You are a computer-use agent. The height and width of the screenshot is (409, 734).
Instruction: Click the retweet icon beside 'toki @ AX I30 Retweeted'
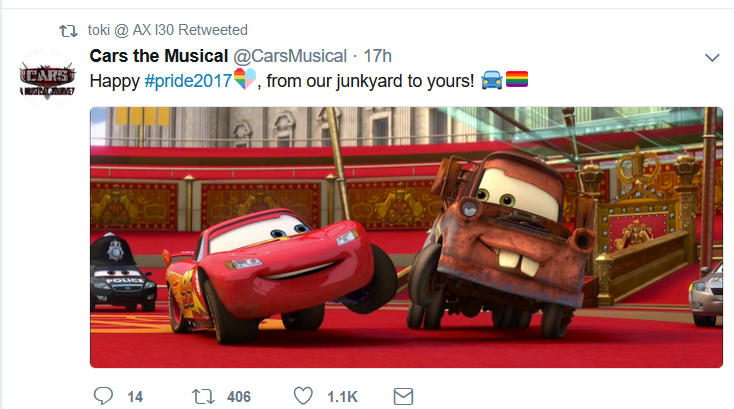tap(68, 31)
